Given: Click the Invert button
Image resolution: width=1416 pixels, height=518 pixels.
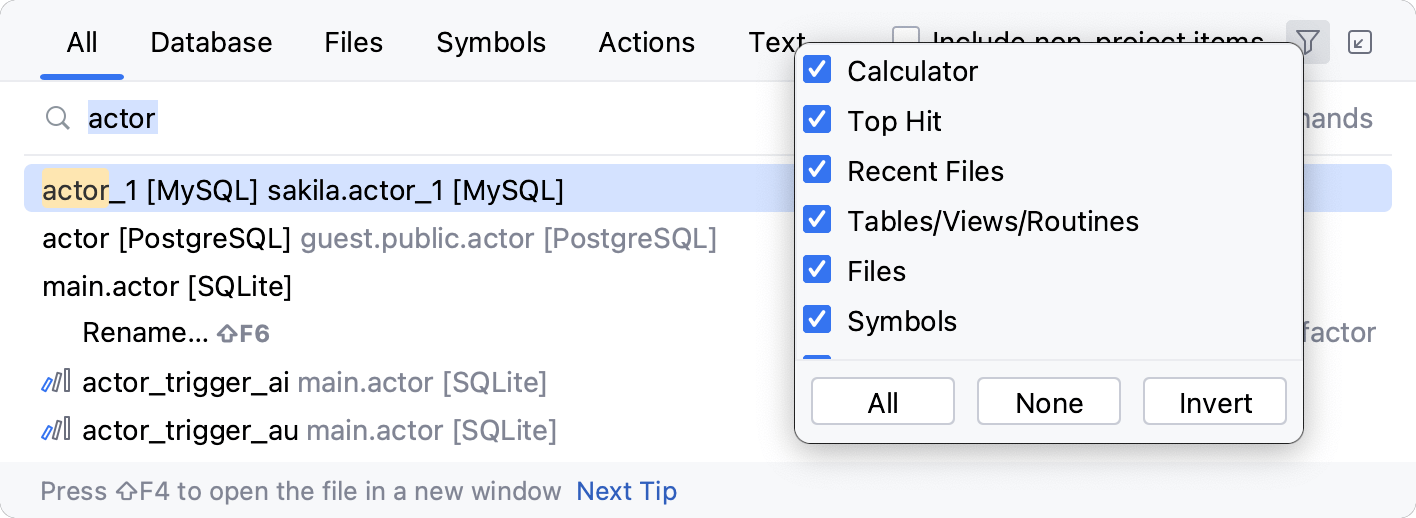Looking at the screenshot, I should point(1214,402).
